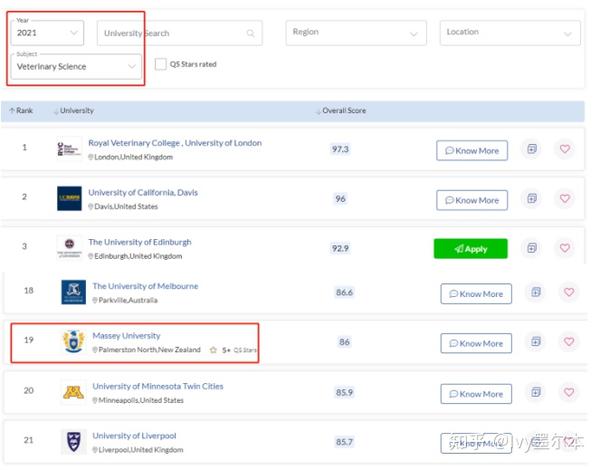Viewport: 600px width, 470px height.
Task: Favorite University of Edinburgh with heart icon
Action: 565,248
